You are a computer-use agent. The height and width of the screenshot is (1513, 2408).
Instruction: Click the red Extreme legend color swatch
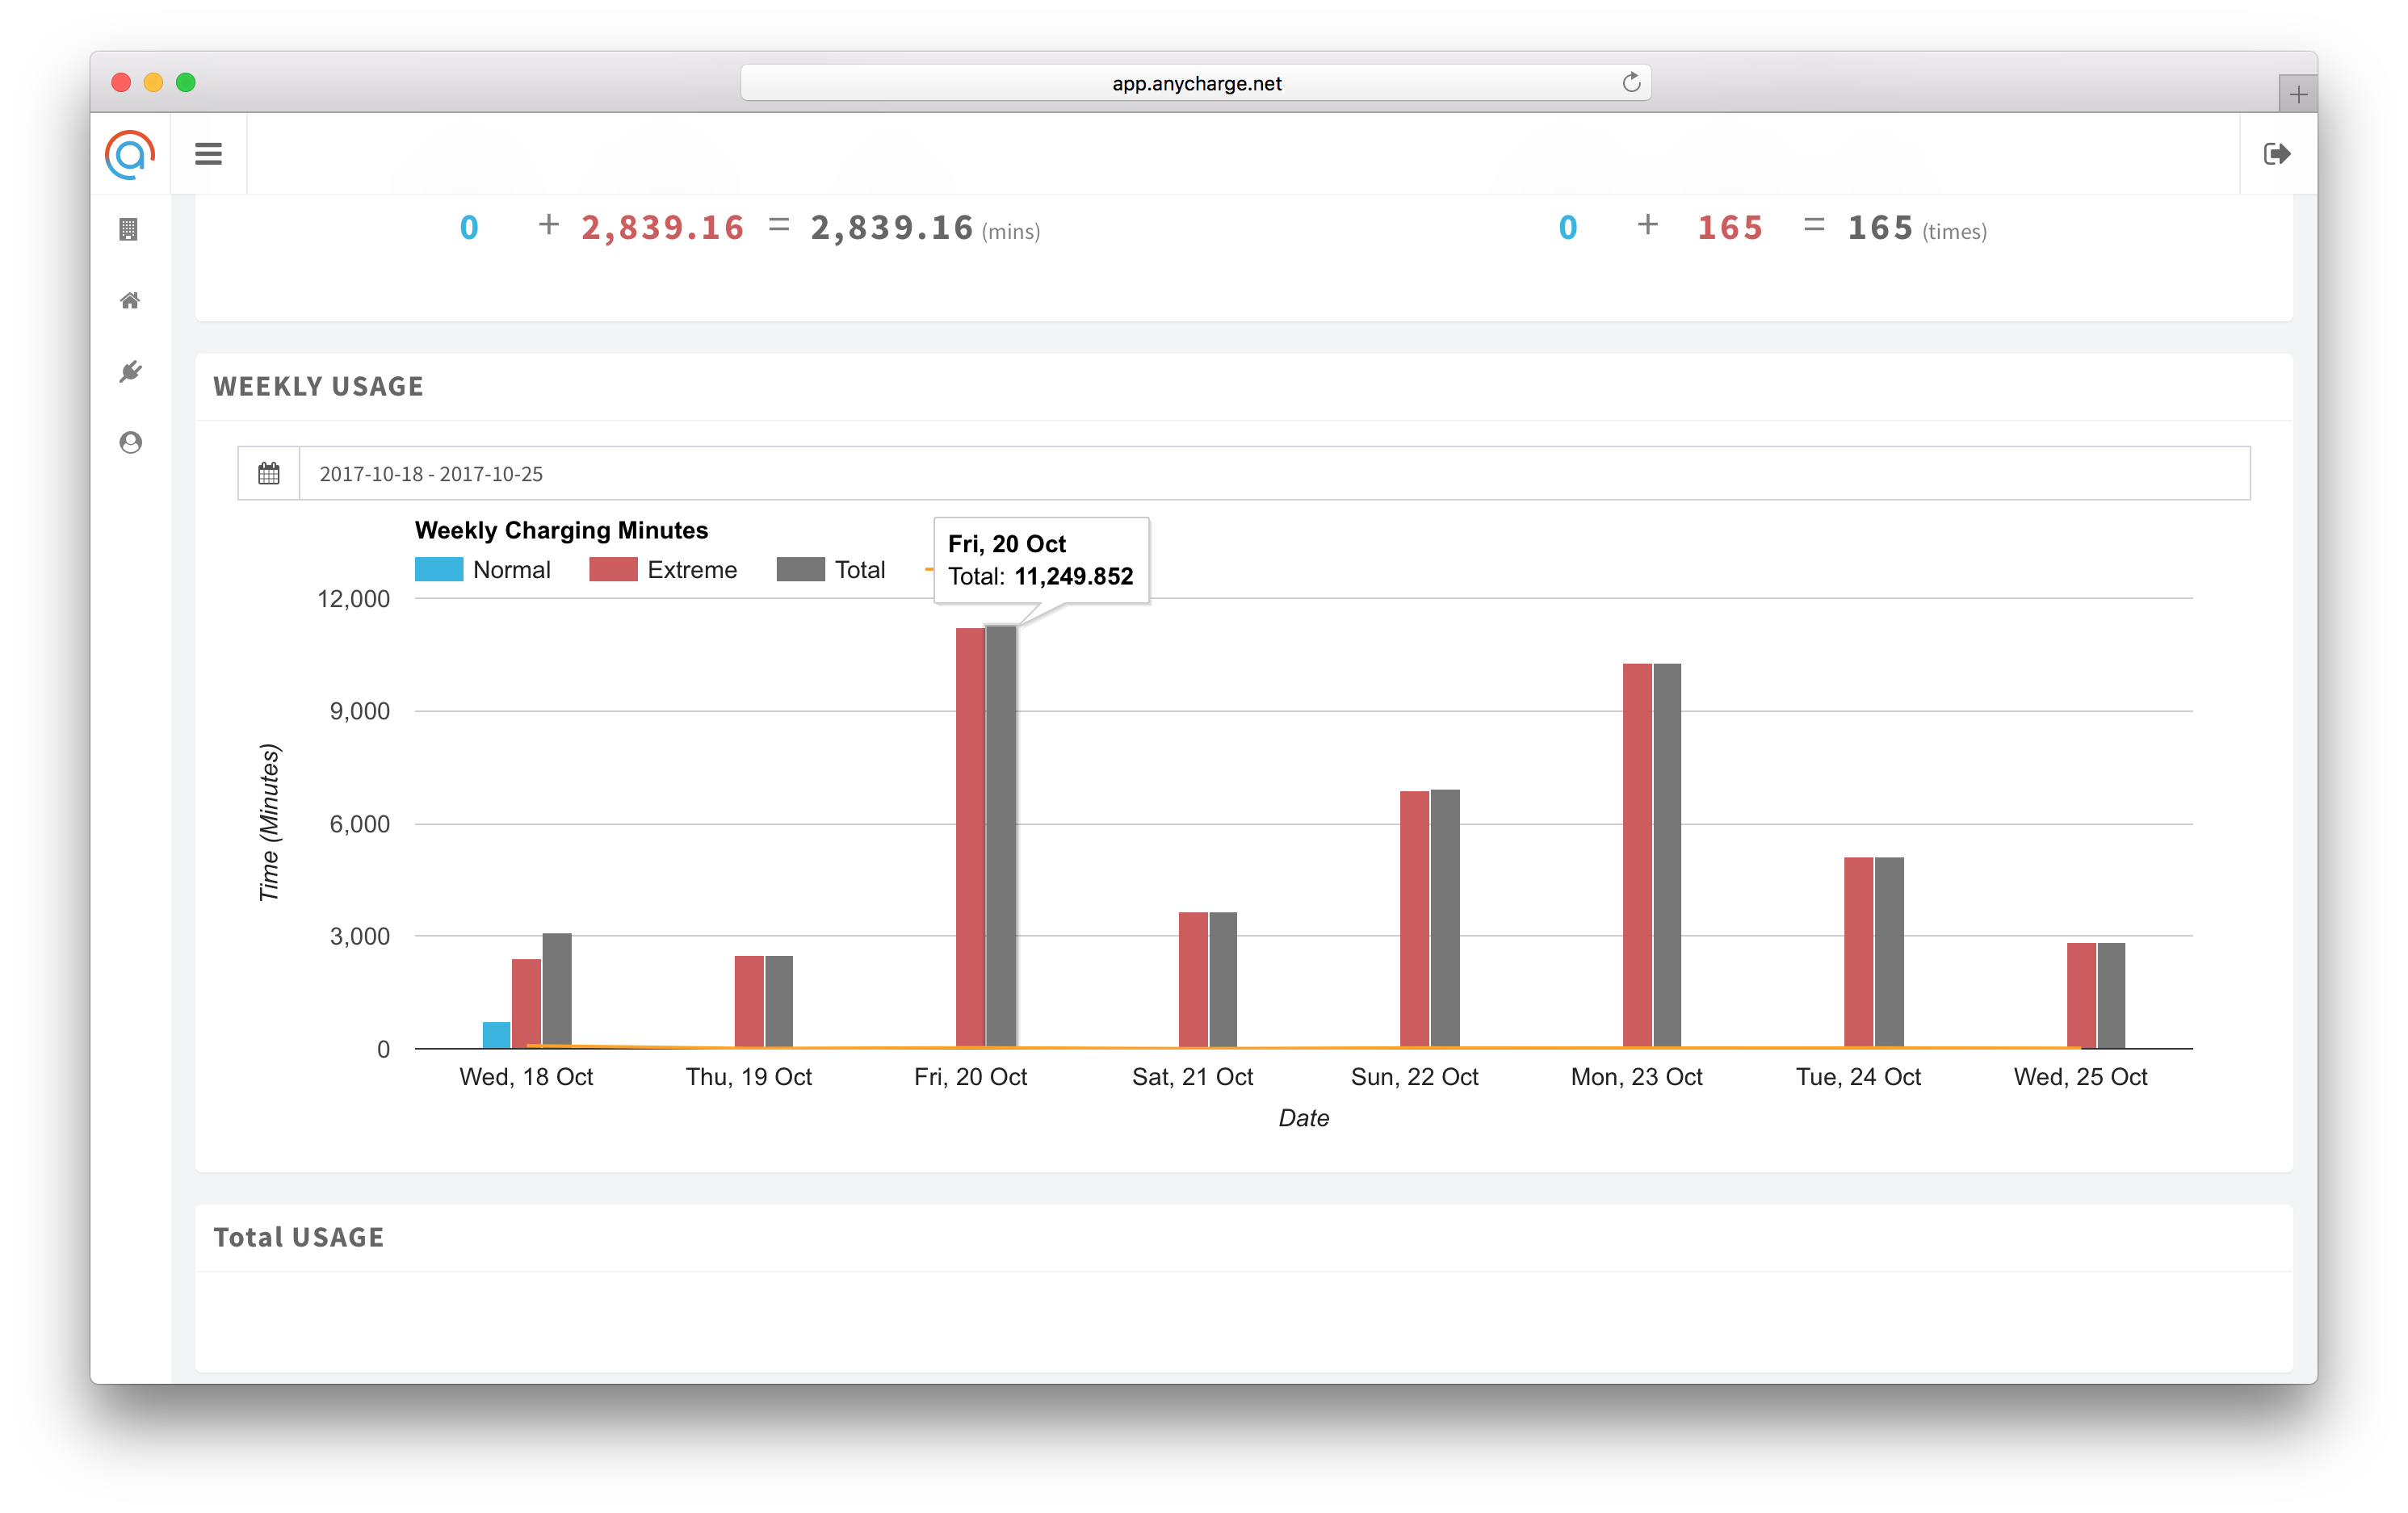(613, 570)
